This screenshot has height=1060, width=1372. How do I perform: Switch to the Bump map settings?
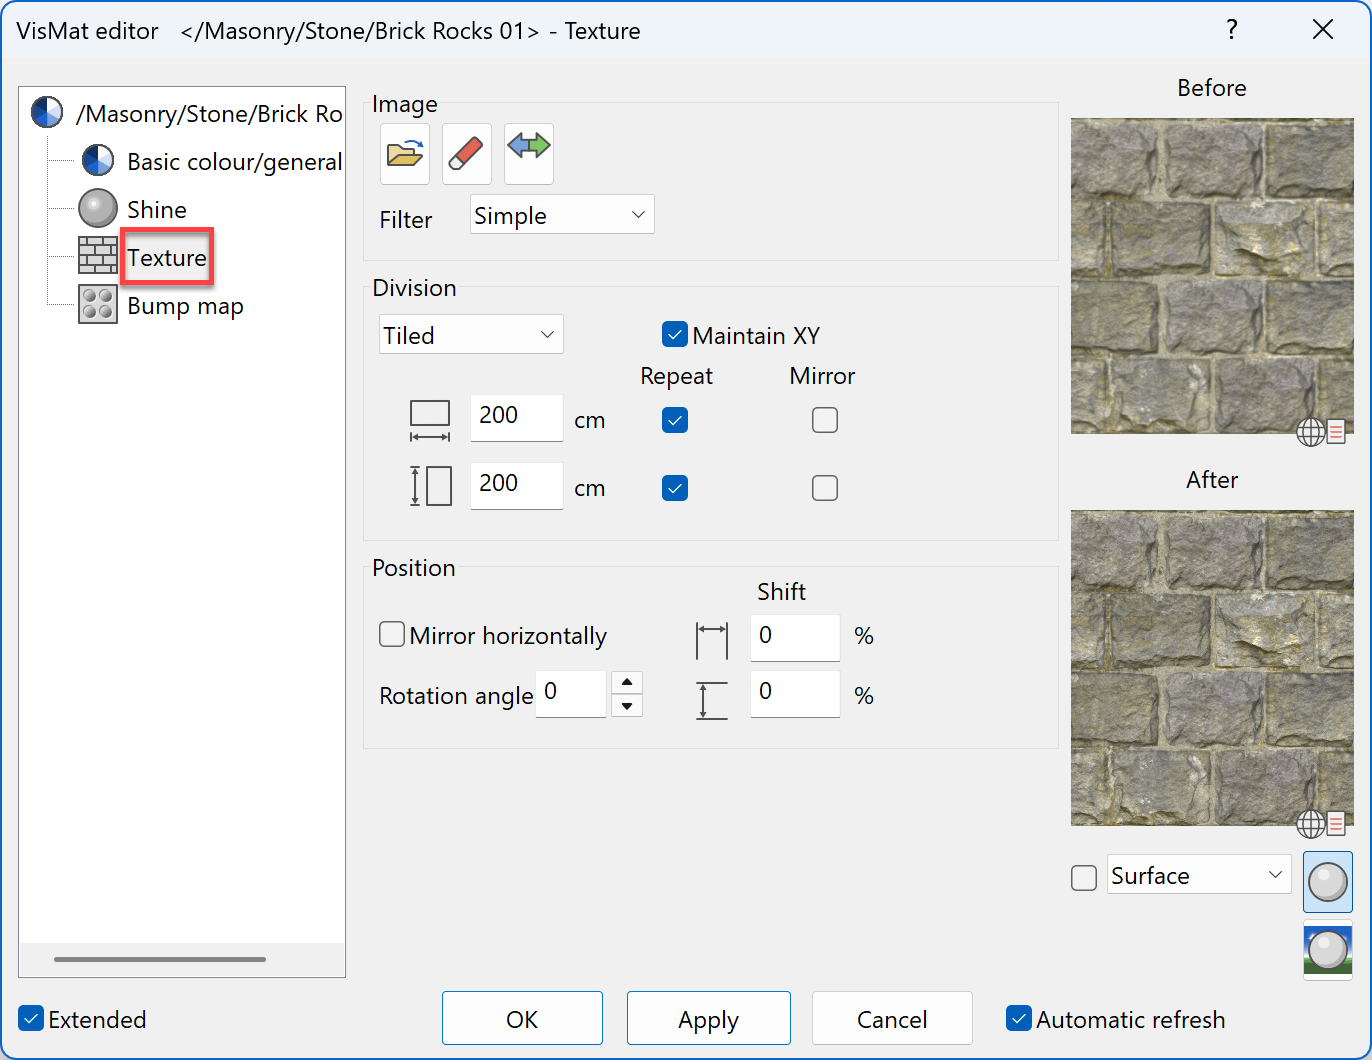click(185, 305)
